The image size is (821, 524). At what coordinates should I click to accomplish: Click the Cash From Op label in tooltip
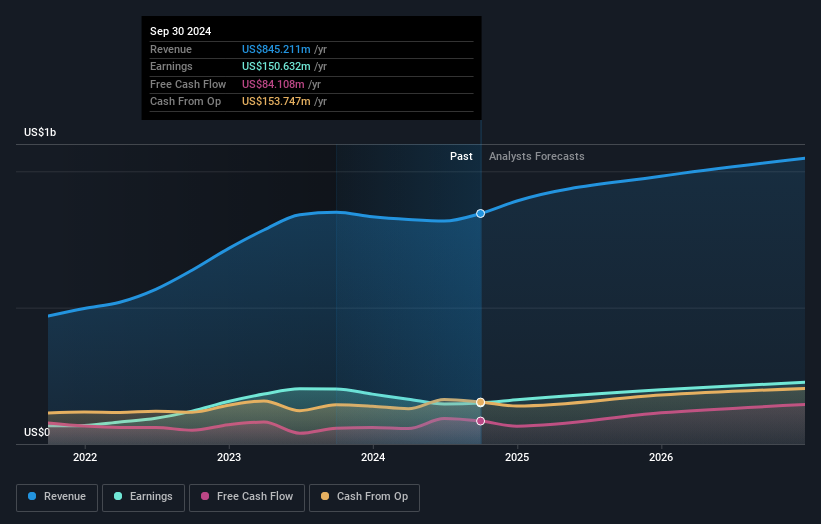pos(185,102)
